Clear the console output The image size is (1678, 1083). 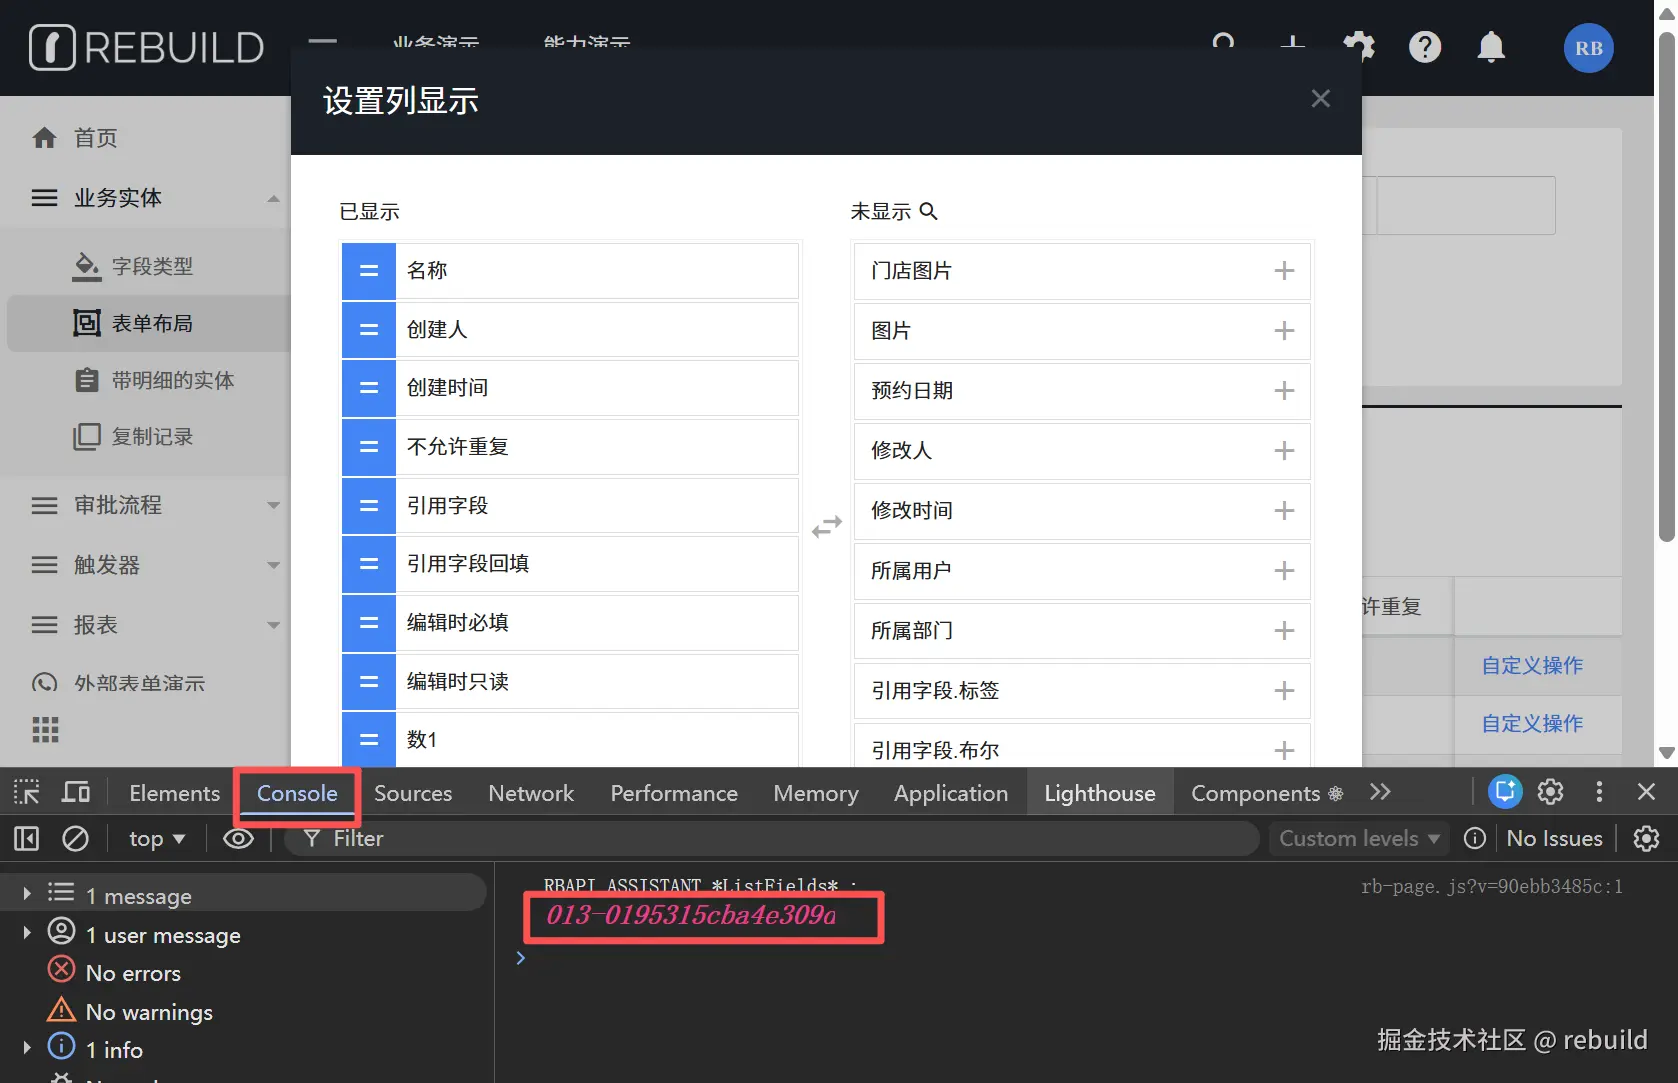76,839
